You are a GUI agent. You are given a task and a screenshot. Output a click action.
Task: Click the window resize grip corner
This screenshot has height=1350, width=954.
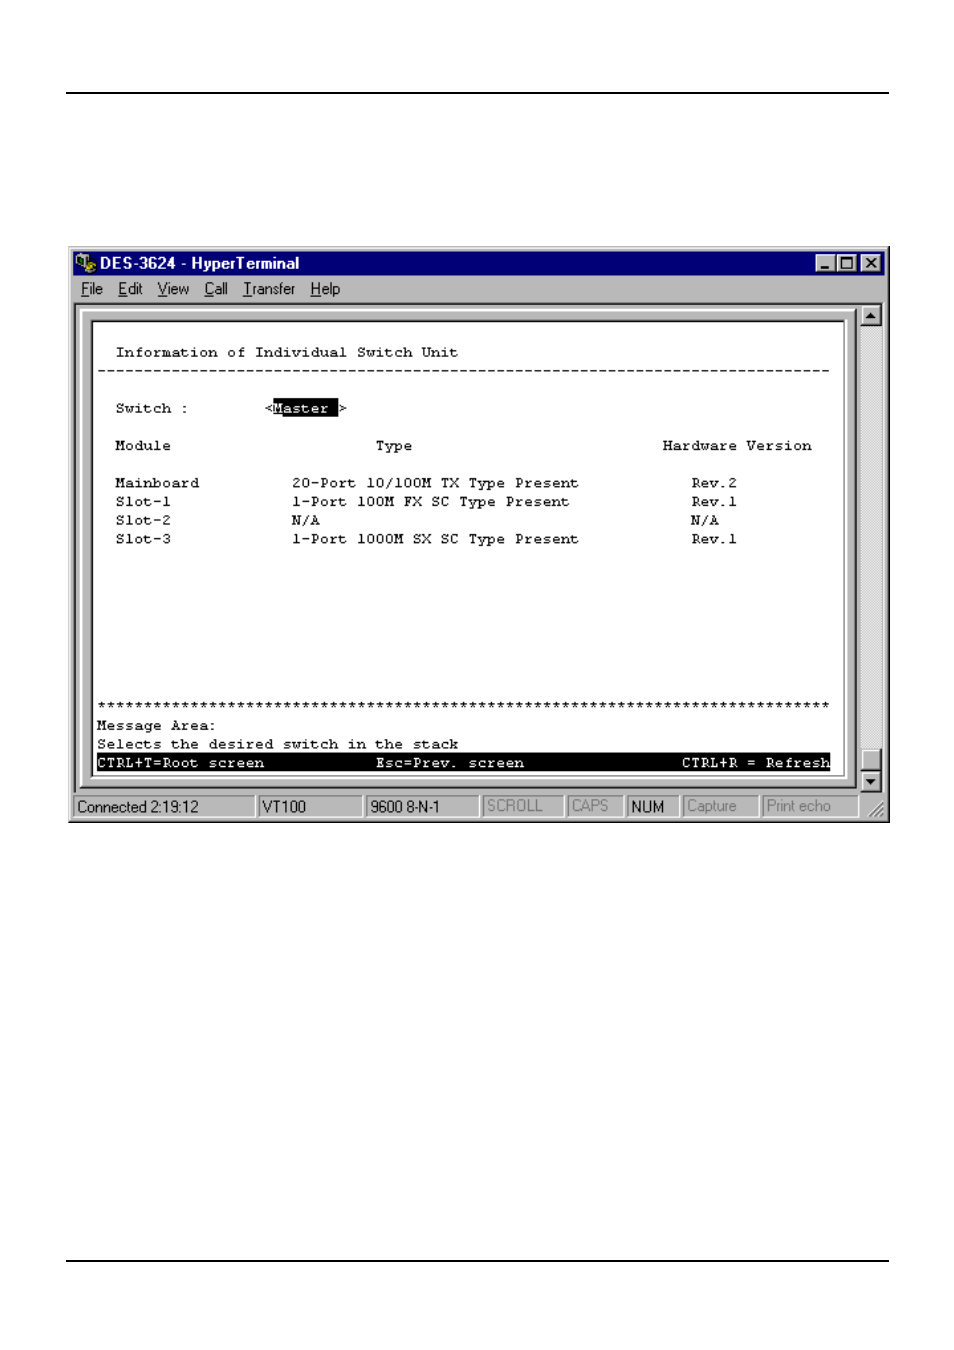pos(877,810)
